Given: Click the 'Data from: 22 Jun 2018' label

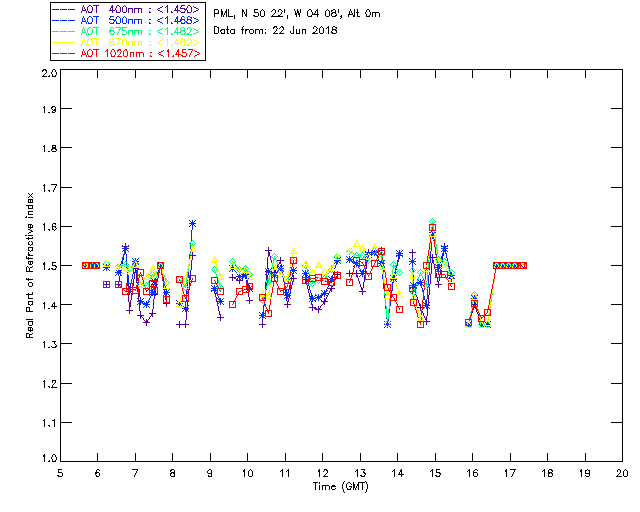Looking at the screenshot, I should 276,30.
